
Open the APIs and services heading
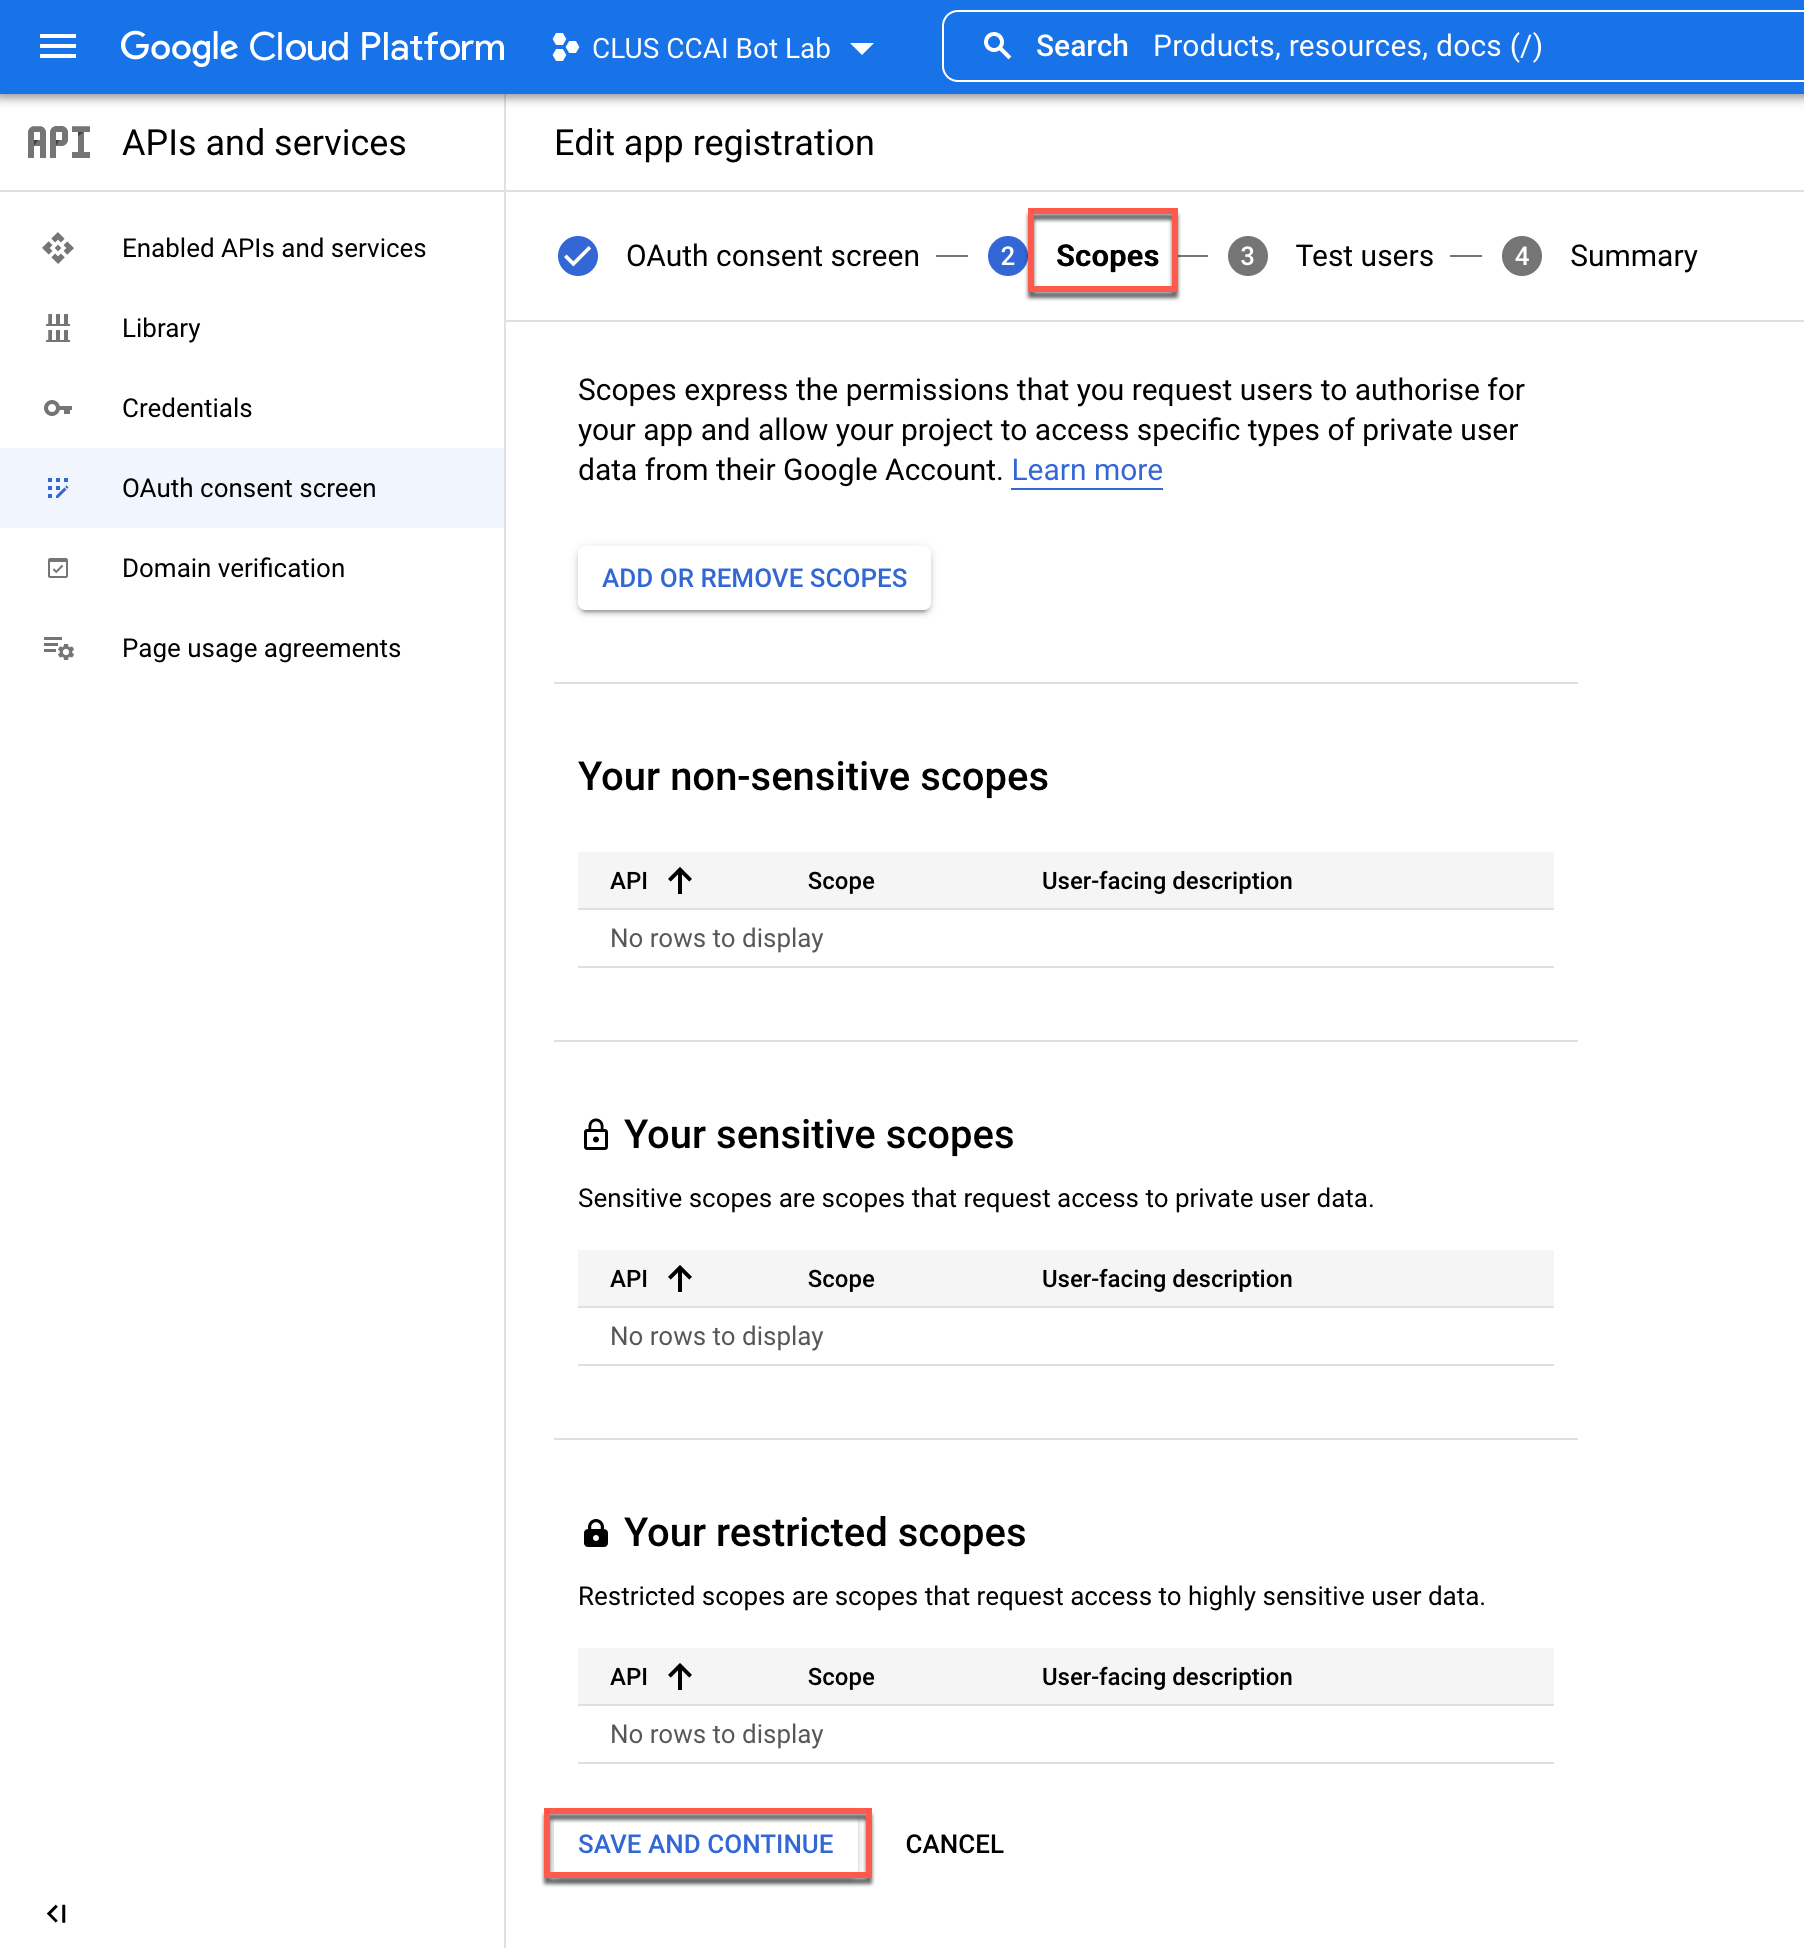click(264, 143)
